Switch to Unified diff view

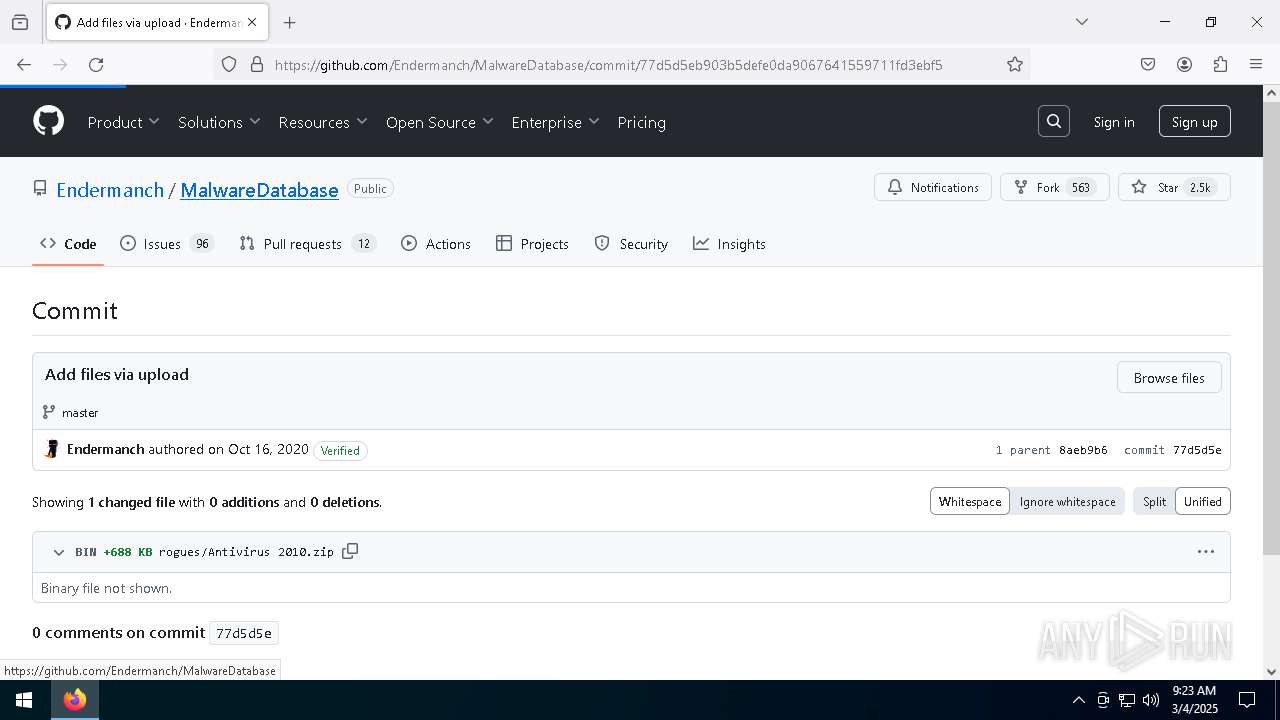[x=1203, y=501]
